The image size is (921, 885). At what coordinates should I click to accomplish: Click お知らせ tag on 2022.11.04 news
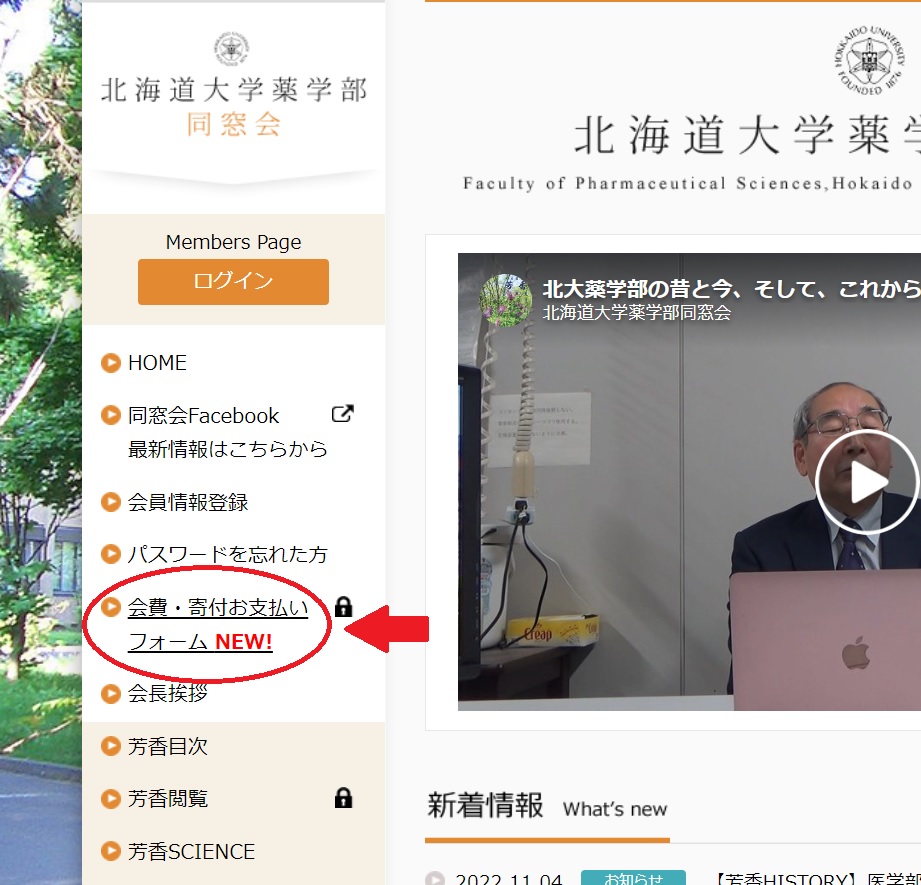click(633, 878)
